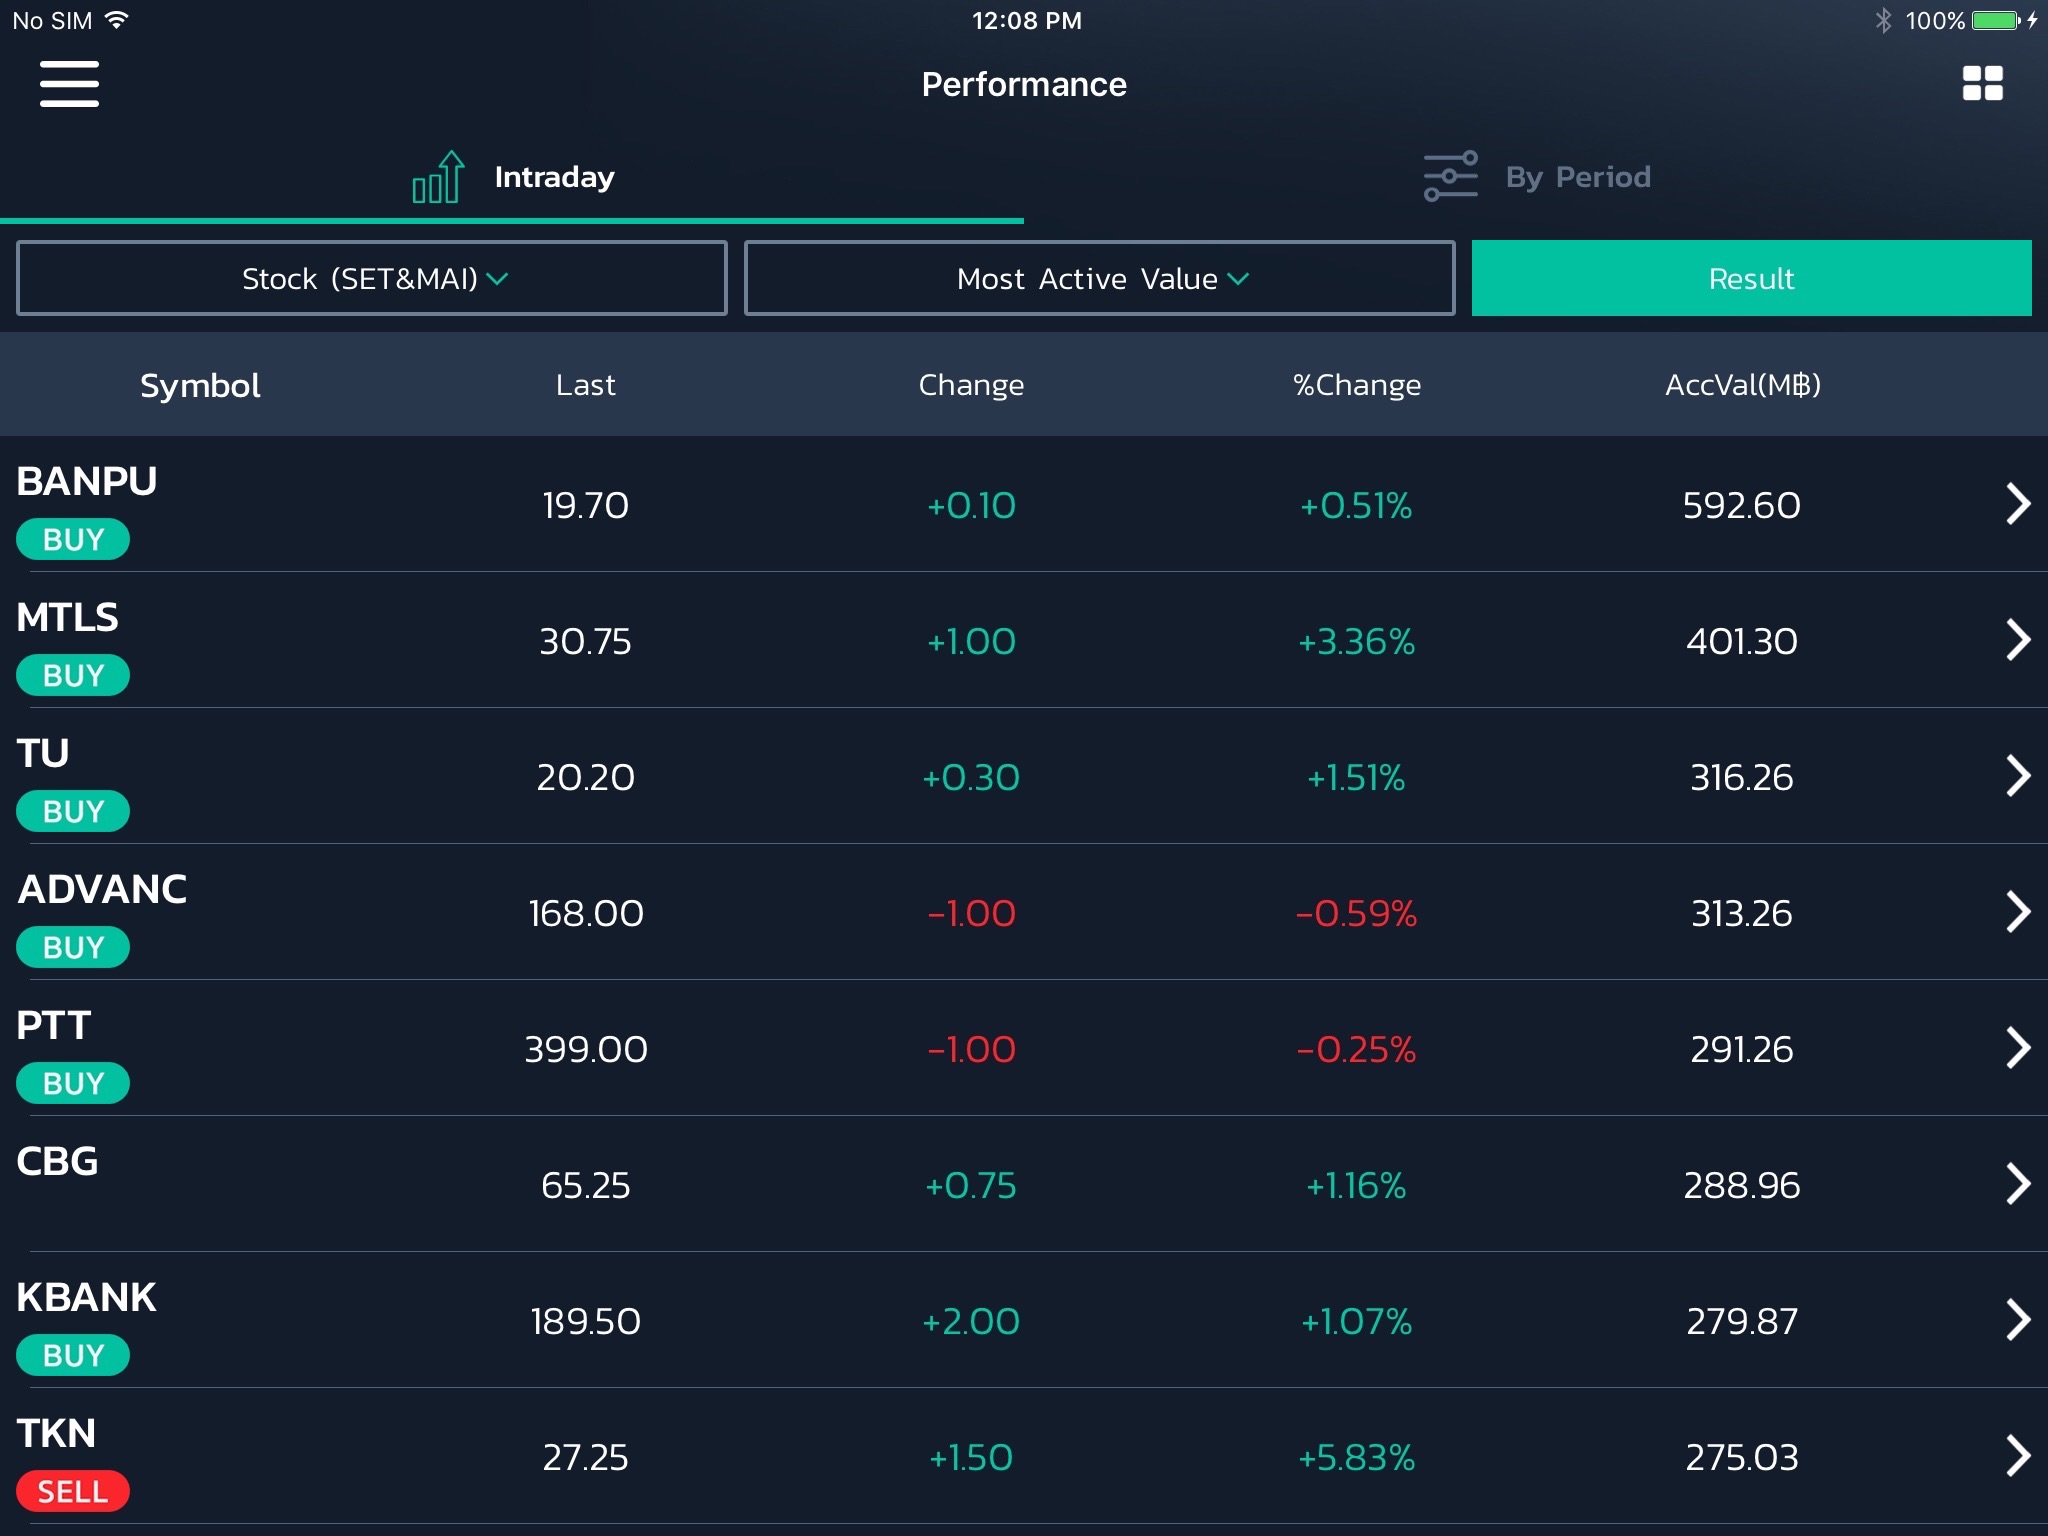
Task: Click the Intraday chart icon
Action: coord(438,177)
